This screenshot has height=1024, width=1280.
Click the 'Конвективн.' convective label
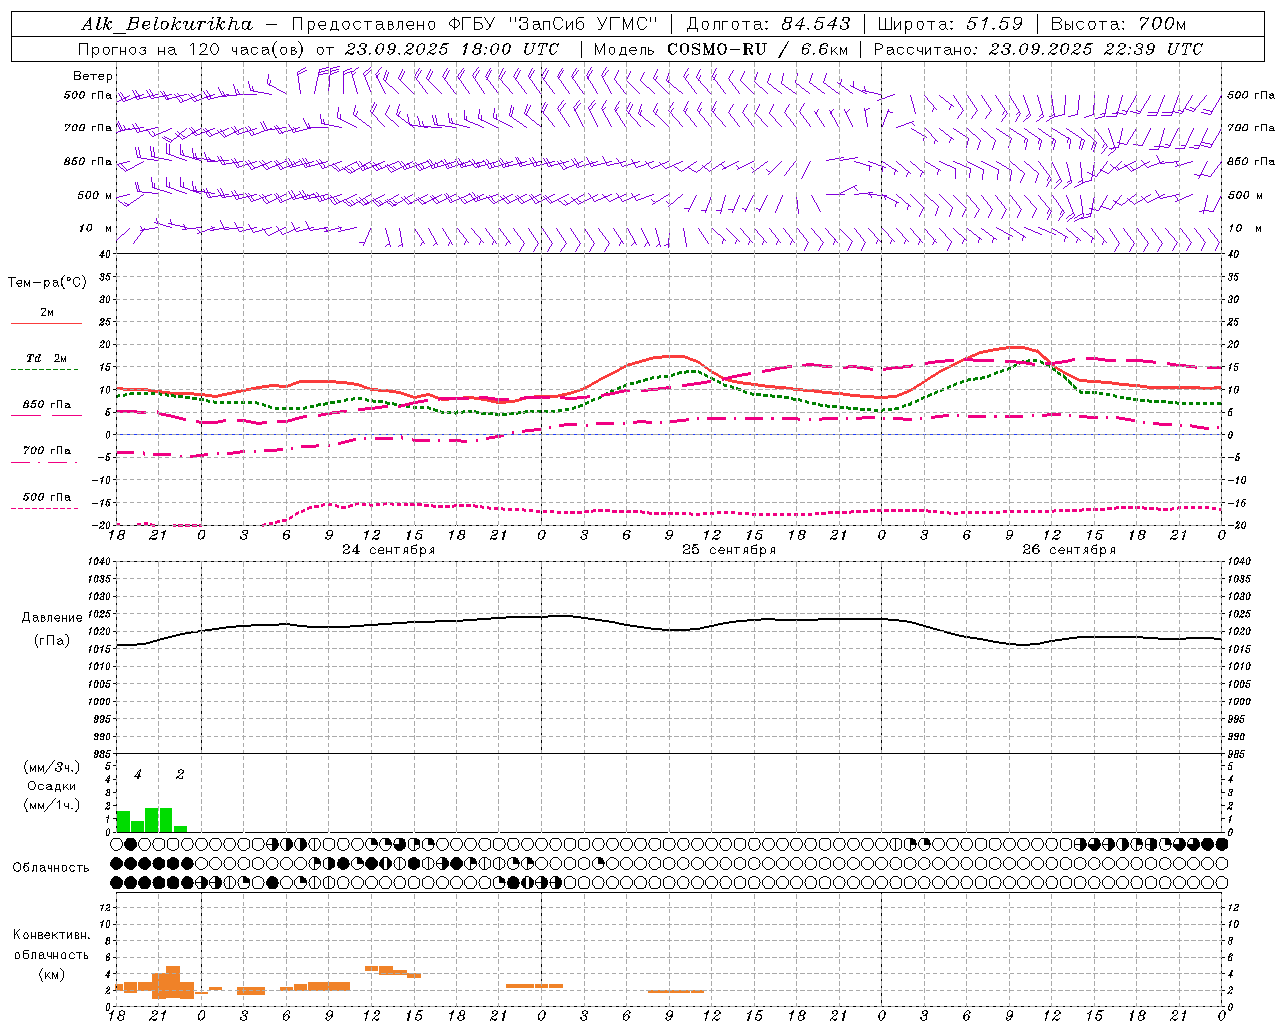pyautogui.click(x=51, y=935)
